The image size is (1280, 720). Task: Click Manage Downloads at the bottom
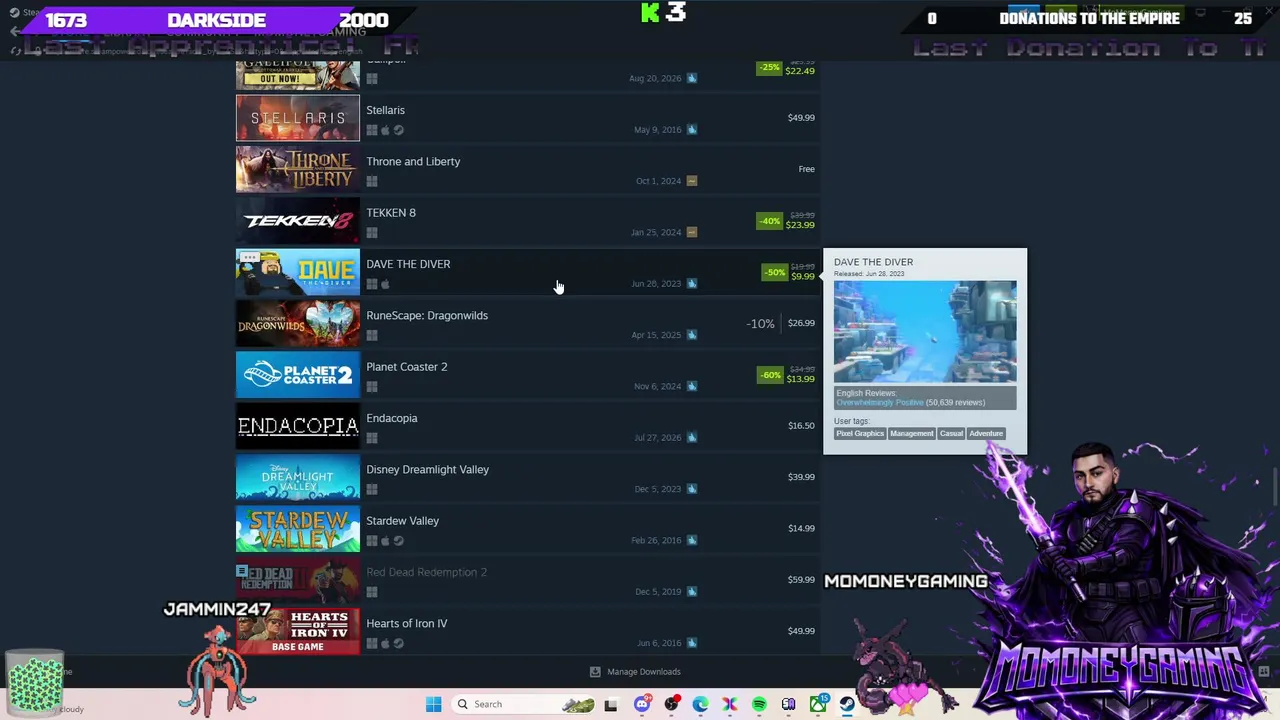pyautogui.click(x=644, y=672)
